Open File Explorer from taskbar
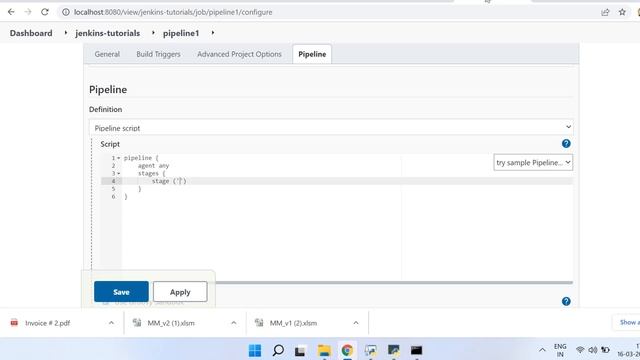This screenshot has width=640, height=360. (324, 350)
